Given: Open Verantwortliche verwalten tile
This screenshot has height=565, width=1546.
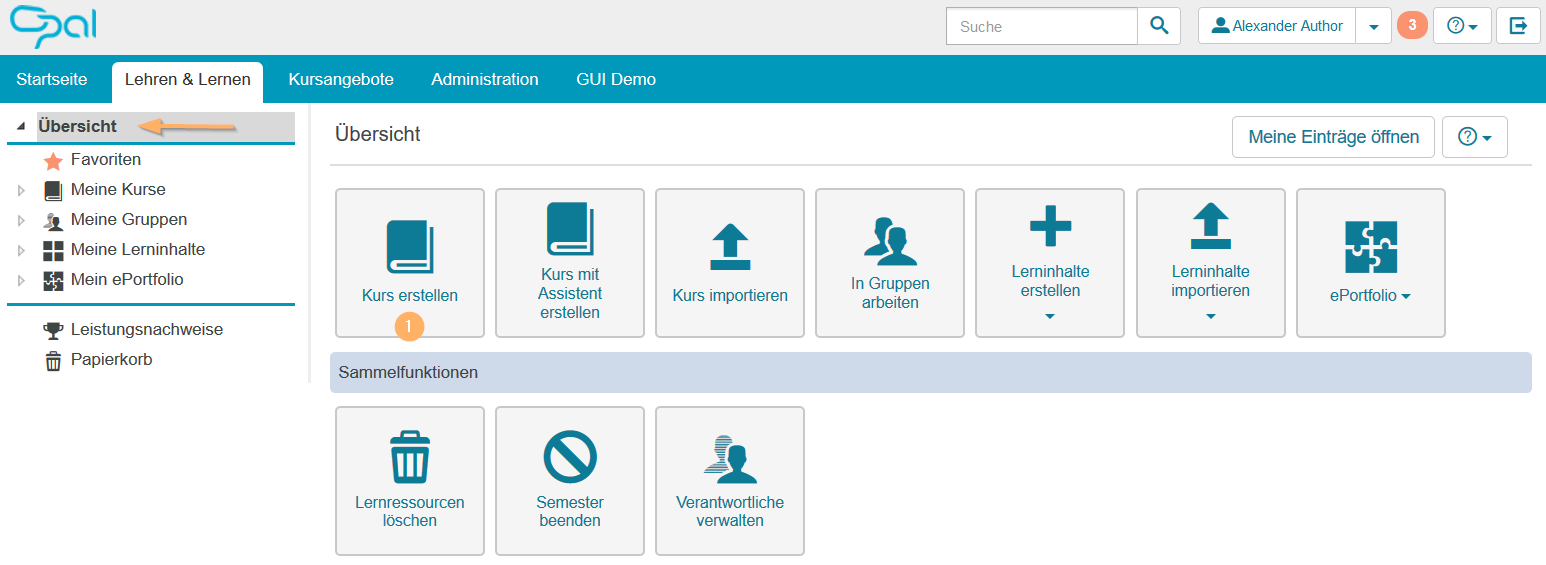Looking at the screenshot, I should [730, 481].
